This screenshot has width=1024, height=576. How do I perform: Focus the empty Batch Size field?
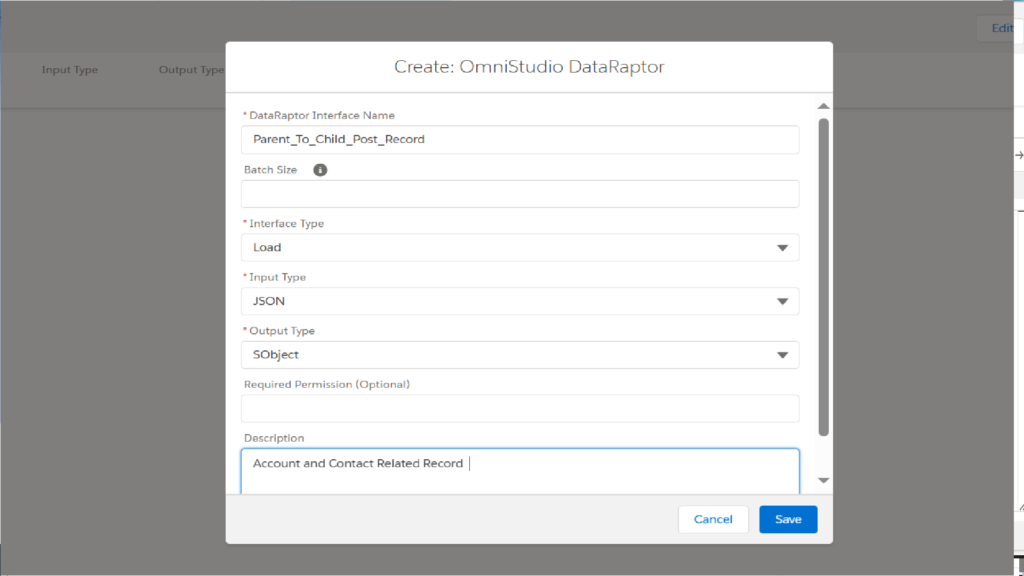[x=520, y=194]
